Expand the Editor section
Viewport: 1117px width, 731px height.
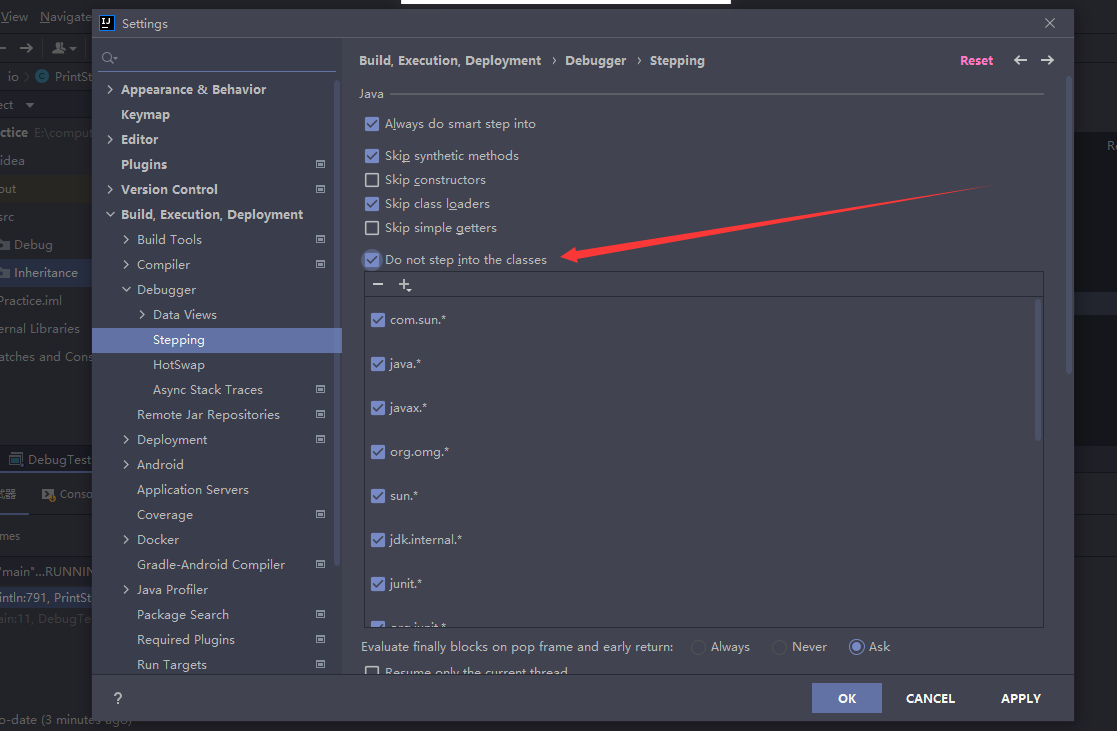[x=110, y=139]
